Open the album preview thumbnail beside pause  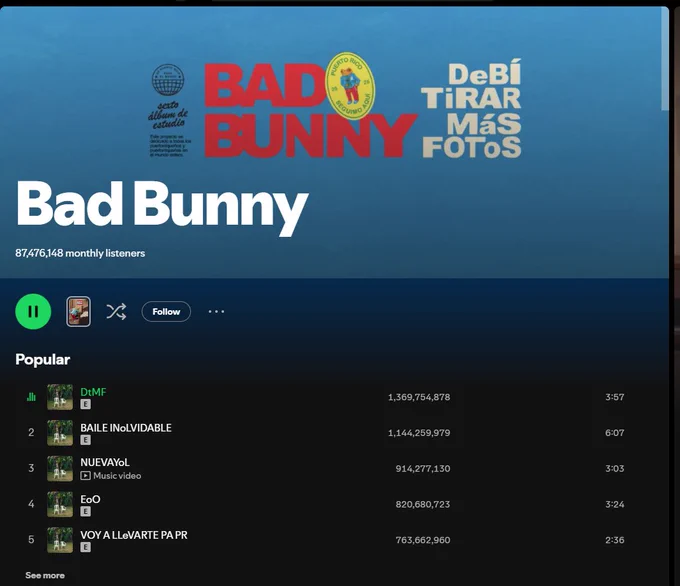point(78,311)
